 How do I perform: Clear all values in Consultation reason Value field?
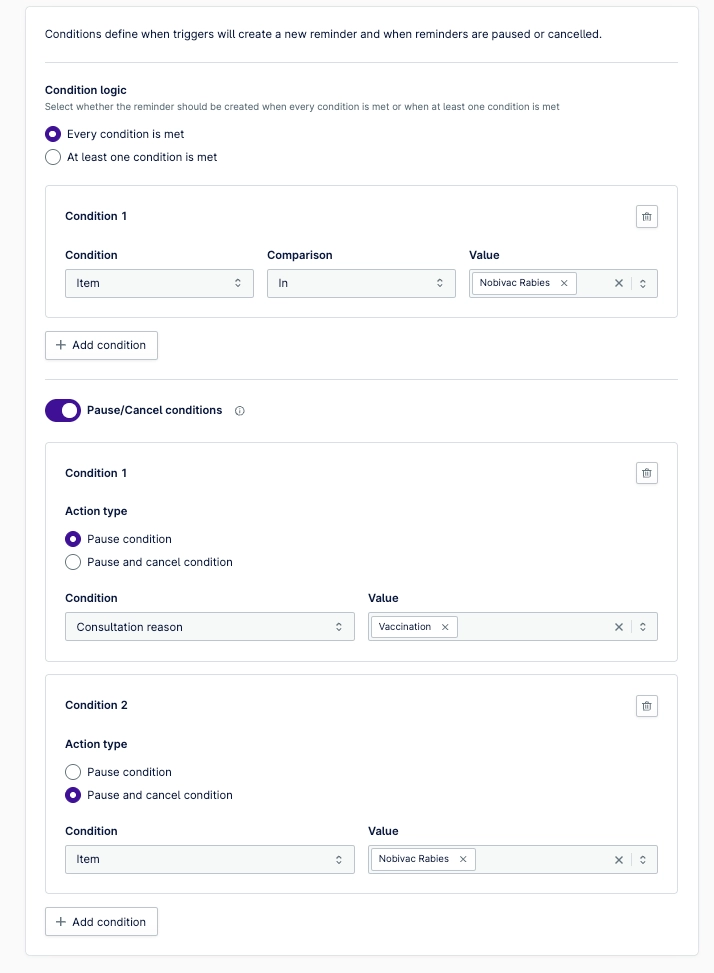point(618,627)
